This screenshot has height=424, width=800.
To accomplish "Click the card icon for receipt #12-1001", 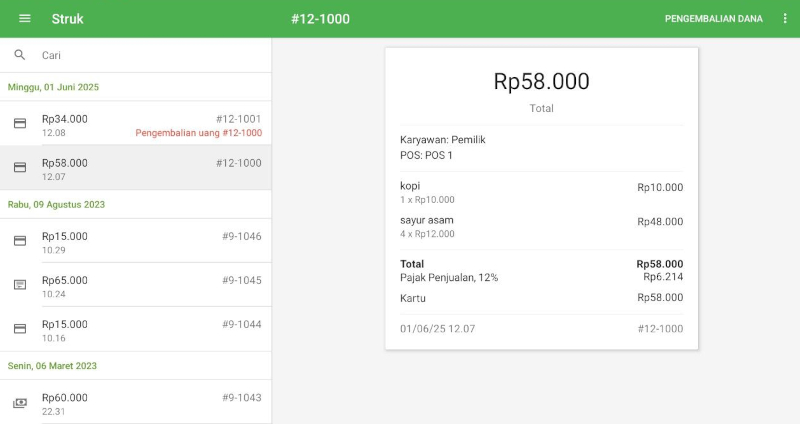I will pos(20,124).
